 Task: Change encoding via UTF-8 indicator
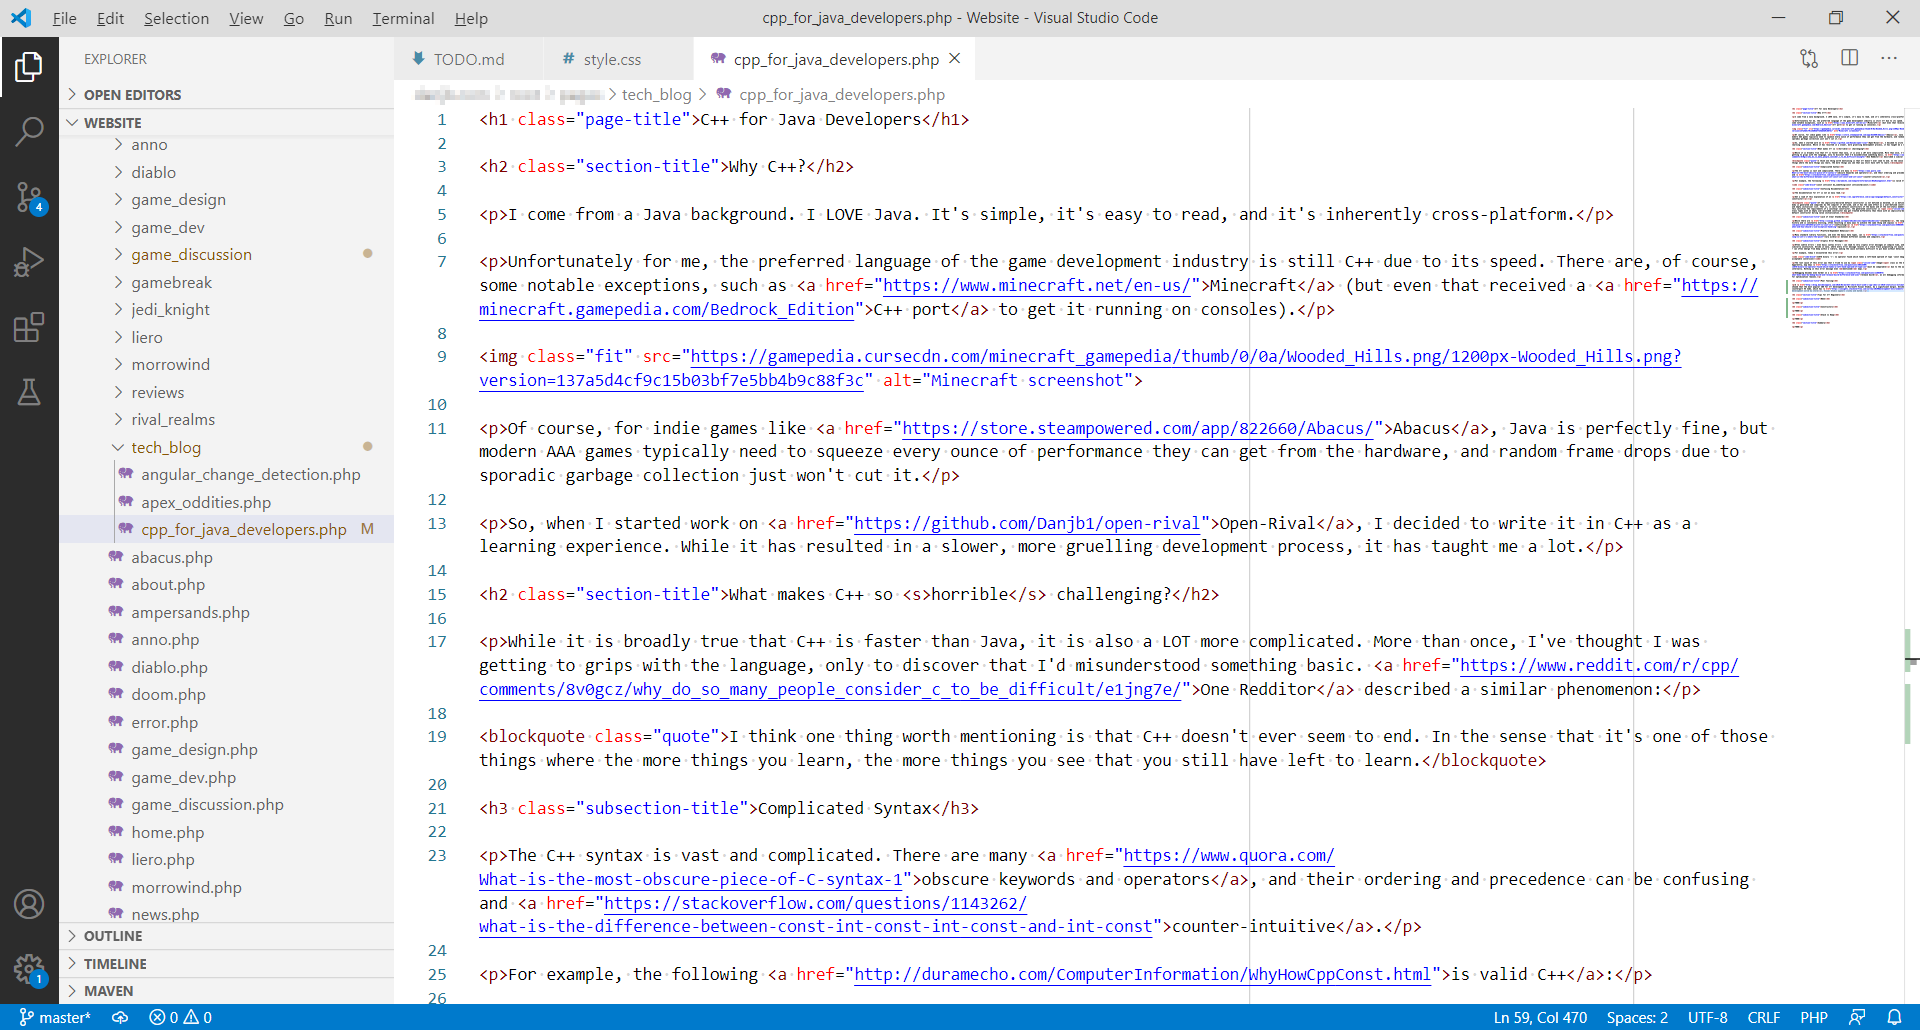point(1708,1017)
